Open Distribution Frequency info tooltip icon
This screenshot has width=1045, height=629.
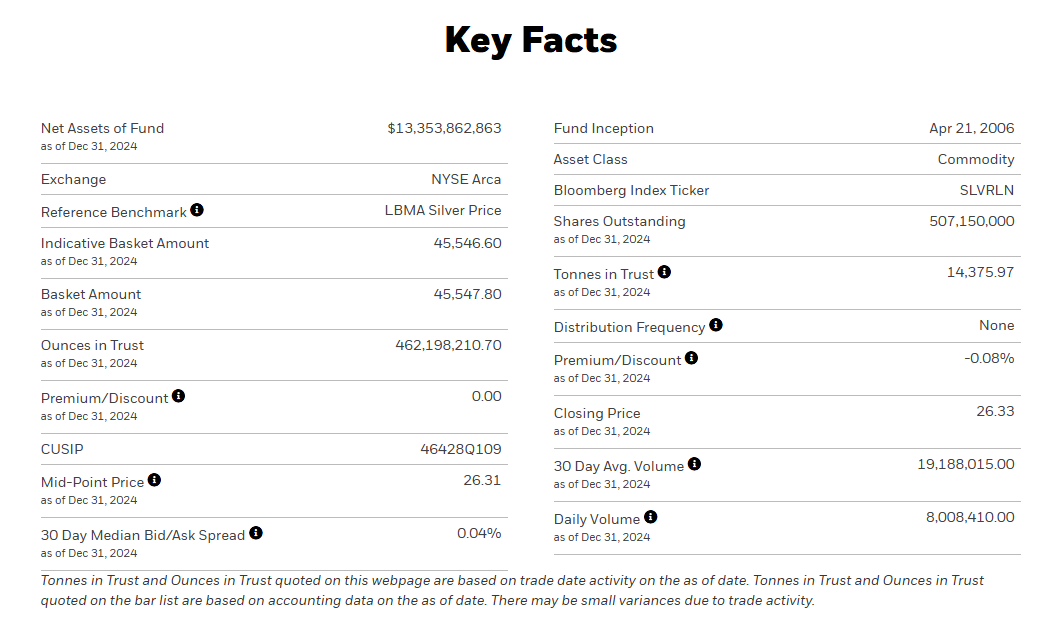click(x=715, y=325)
